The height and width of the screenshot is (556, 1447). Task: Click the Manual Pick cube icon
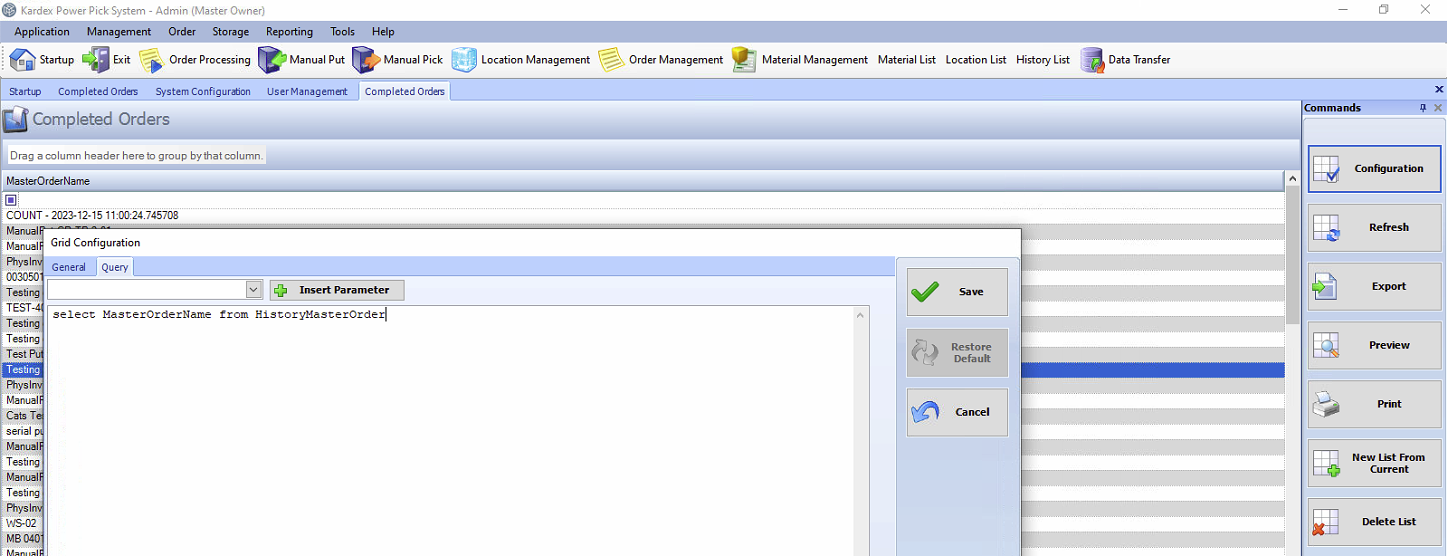tap(365, 60)
